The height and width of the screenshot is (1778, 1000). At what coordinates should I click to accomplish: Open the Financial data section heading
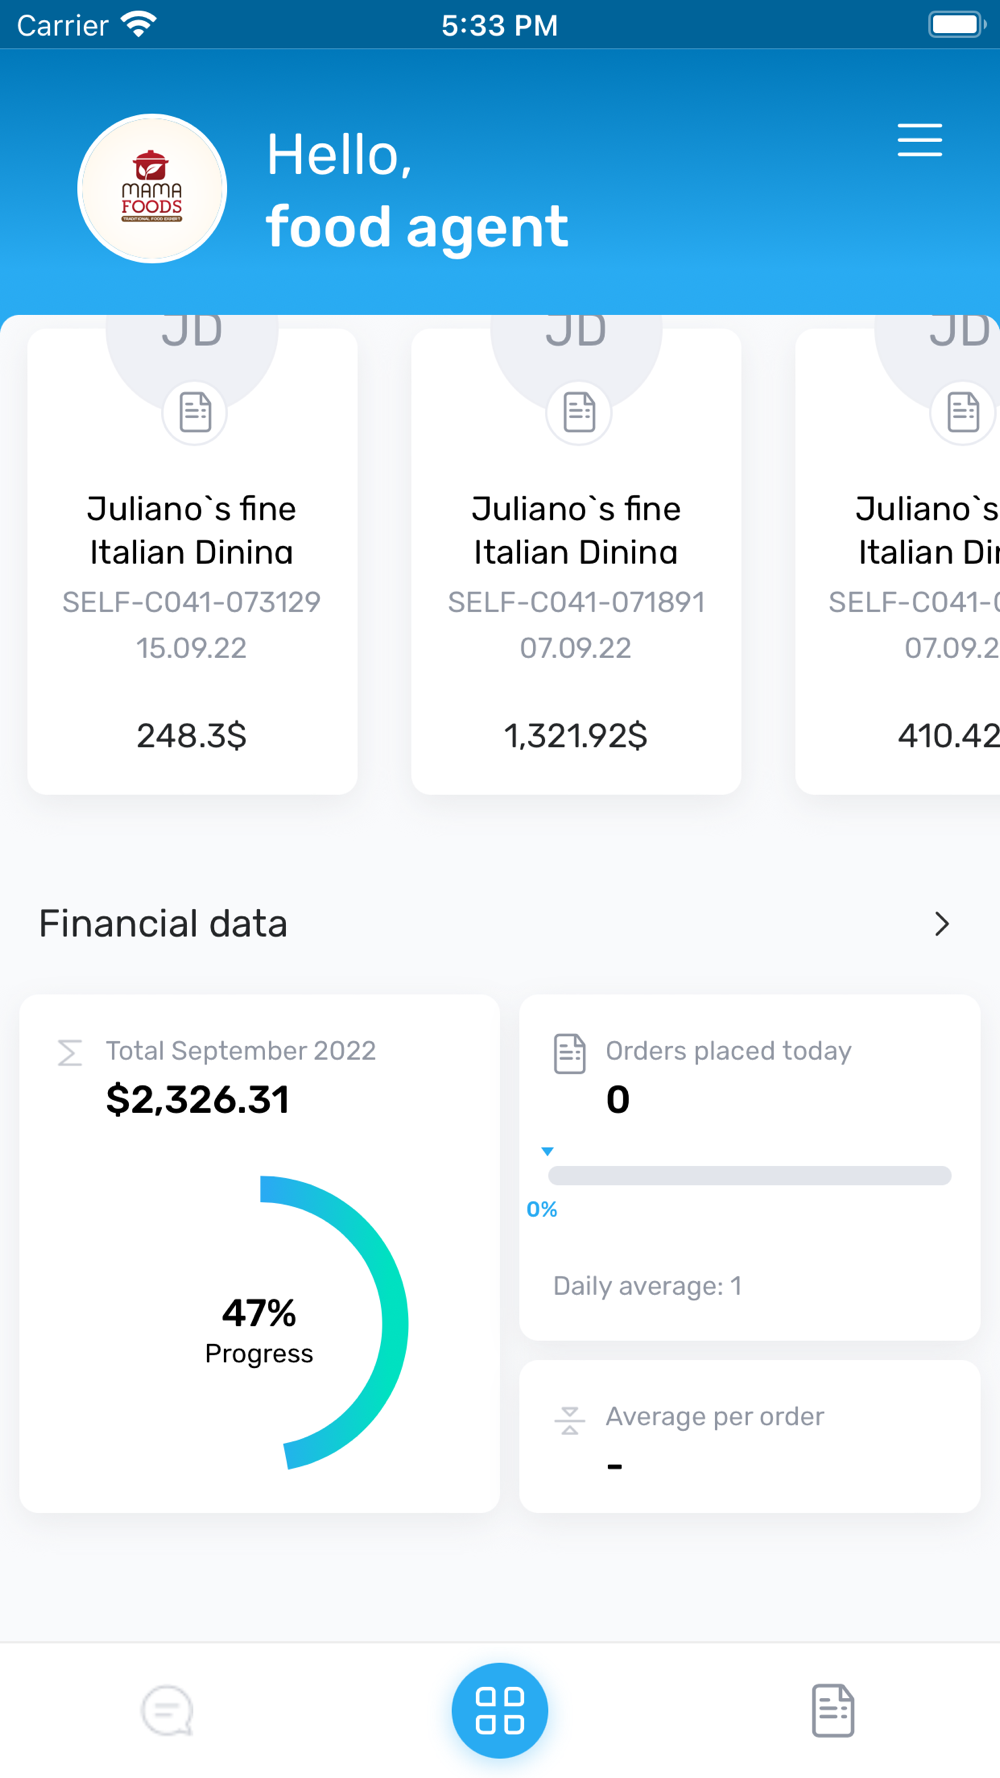pyautogui.click(x=163, y=924)
